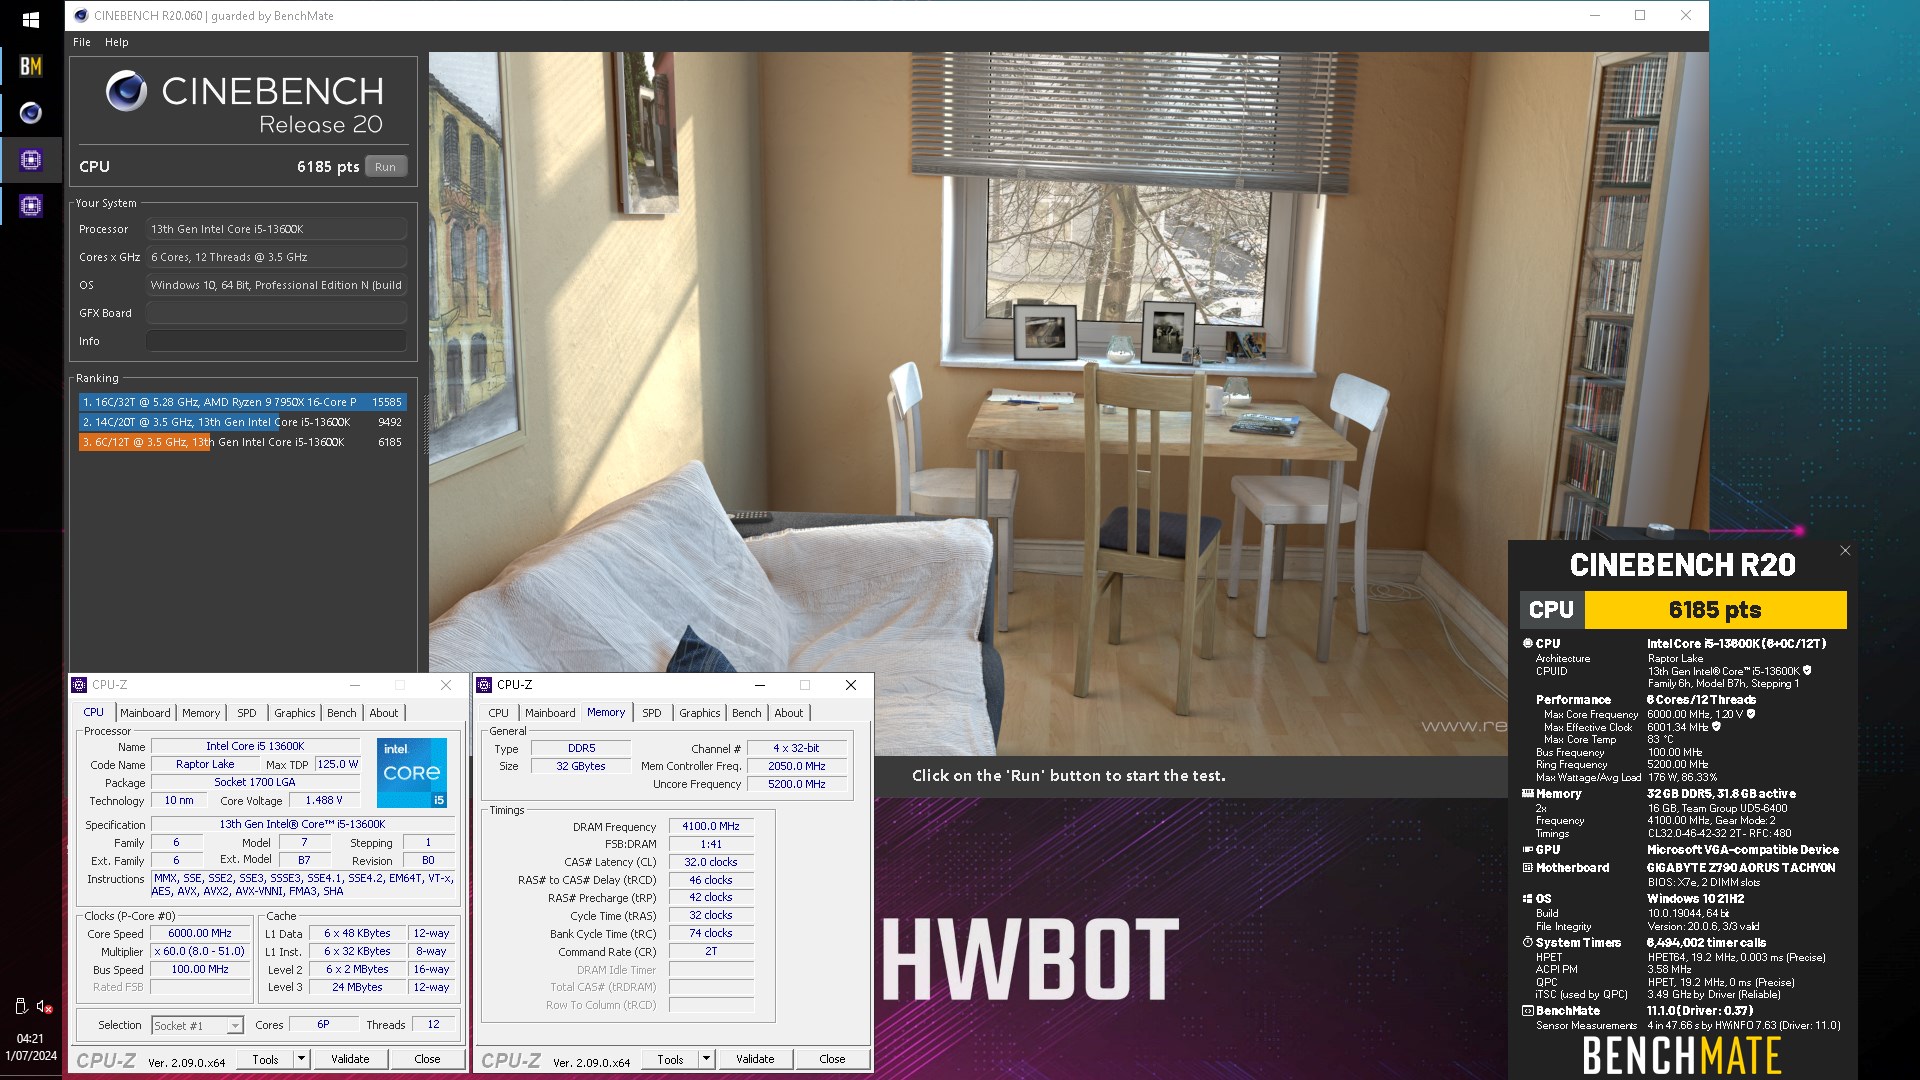Click the shield beside Max Effective Clock

(1716, 727)
